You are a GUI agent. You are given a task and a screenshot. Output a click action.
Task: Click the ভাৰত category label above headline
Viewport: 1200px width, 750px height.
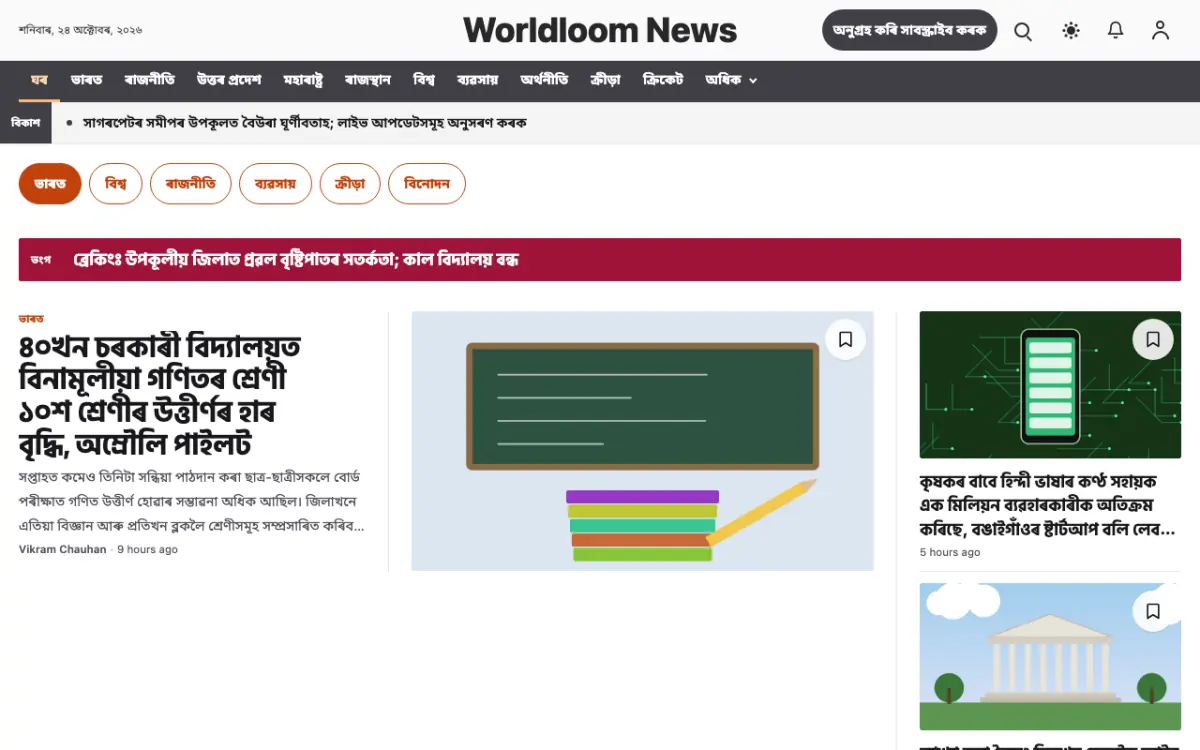(31, 318)
